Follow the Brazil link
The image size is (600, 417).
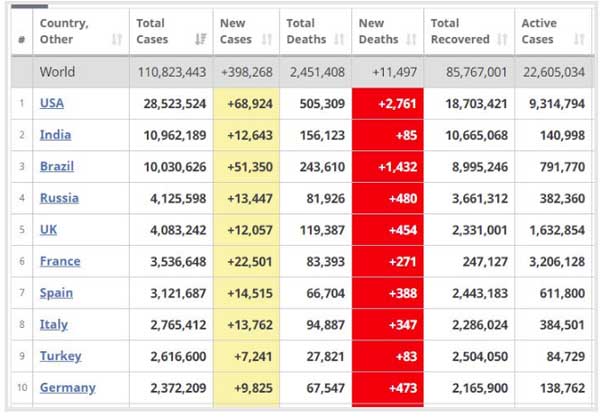[56, 167]
